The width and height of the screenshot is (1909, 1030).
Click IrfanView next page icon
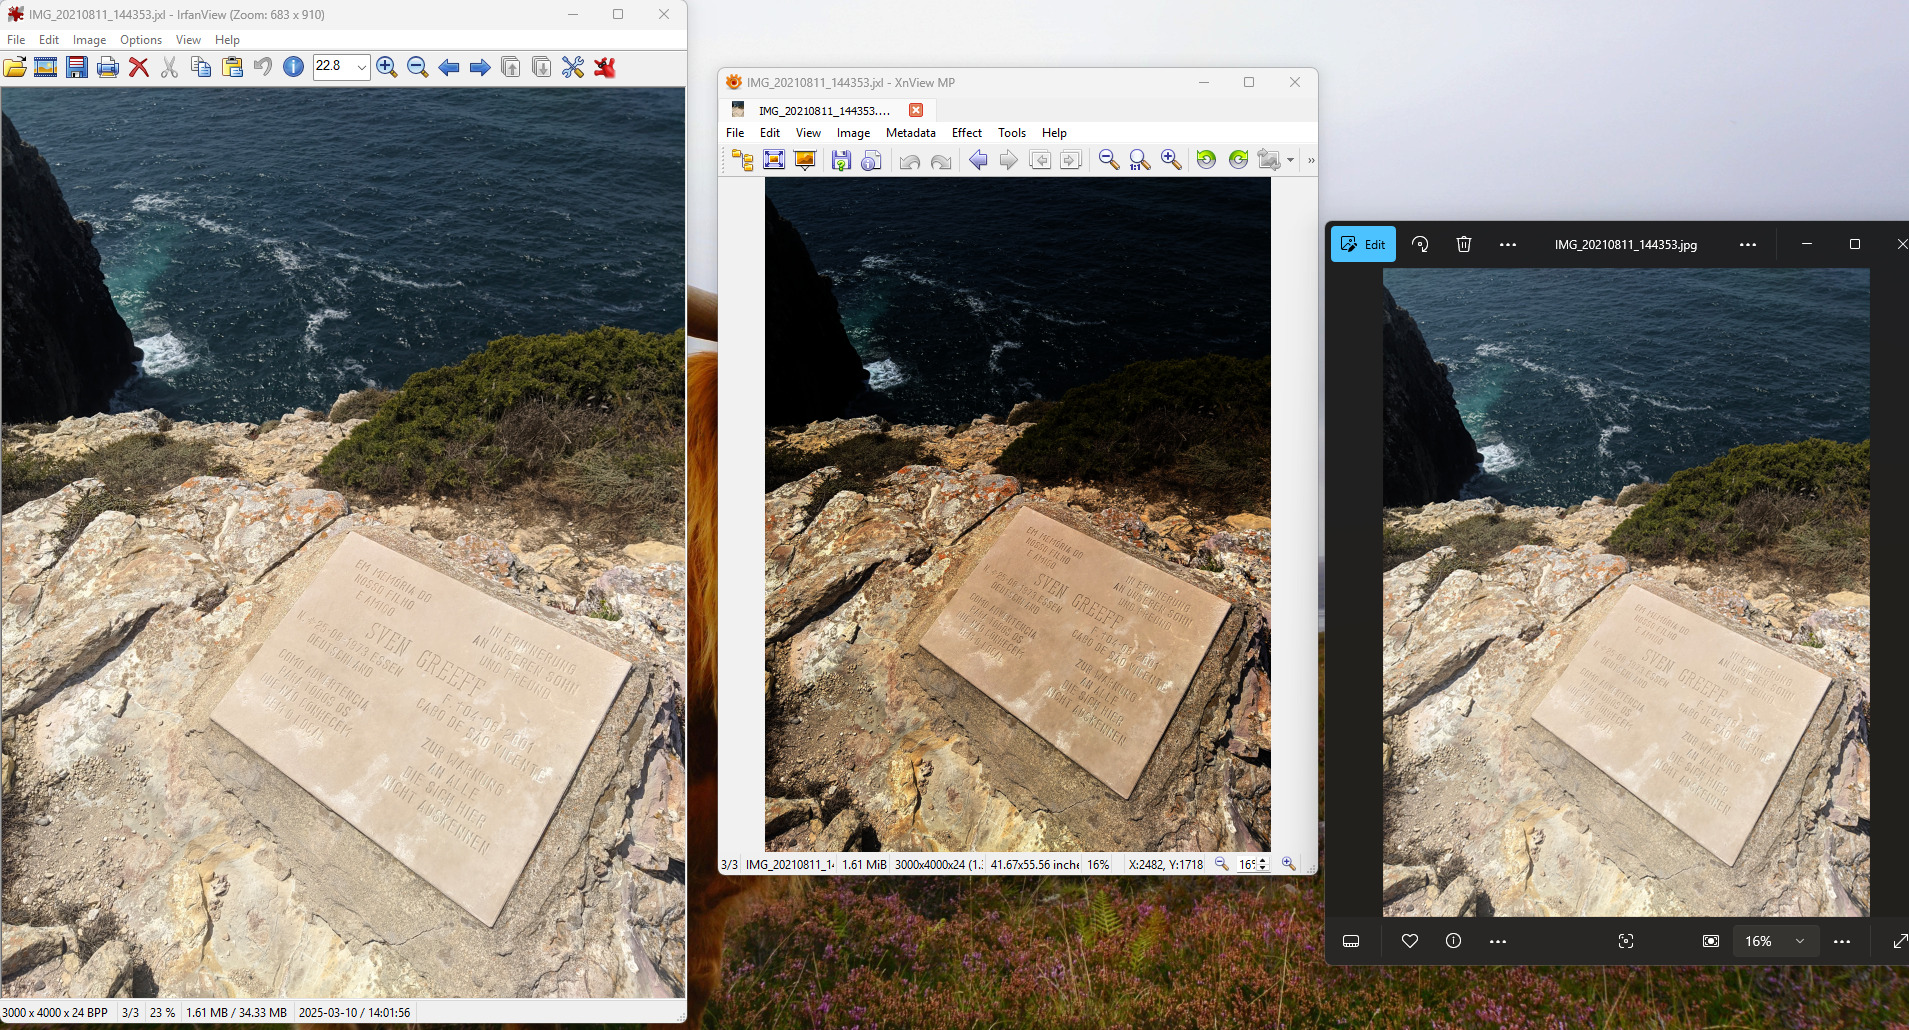(x=542, y=67)
